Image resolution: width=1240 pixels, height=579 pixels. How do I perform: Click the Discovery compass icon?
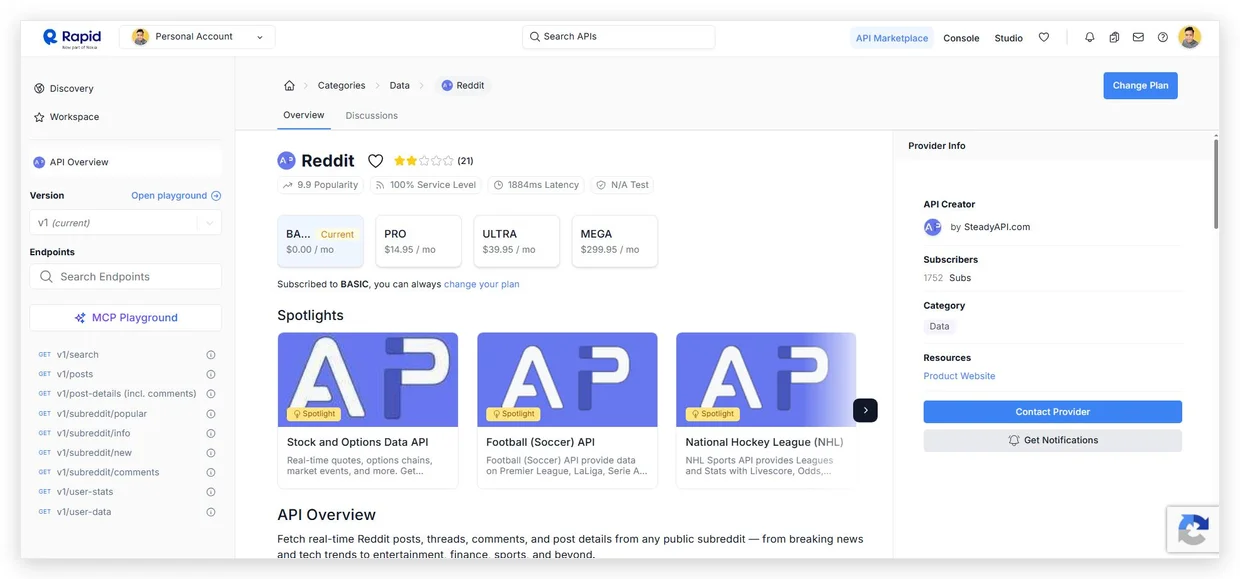pos(39,88)
